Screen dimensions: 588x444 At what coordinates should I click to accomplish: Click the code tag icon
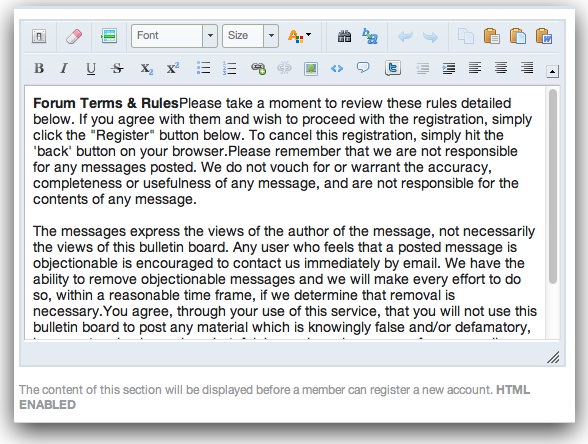pos(337,68)
